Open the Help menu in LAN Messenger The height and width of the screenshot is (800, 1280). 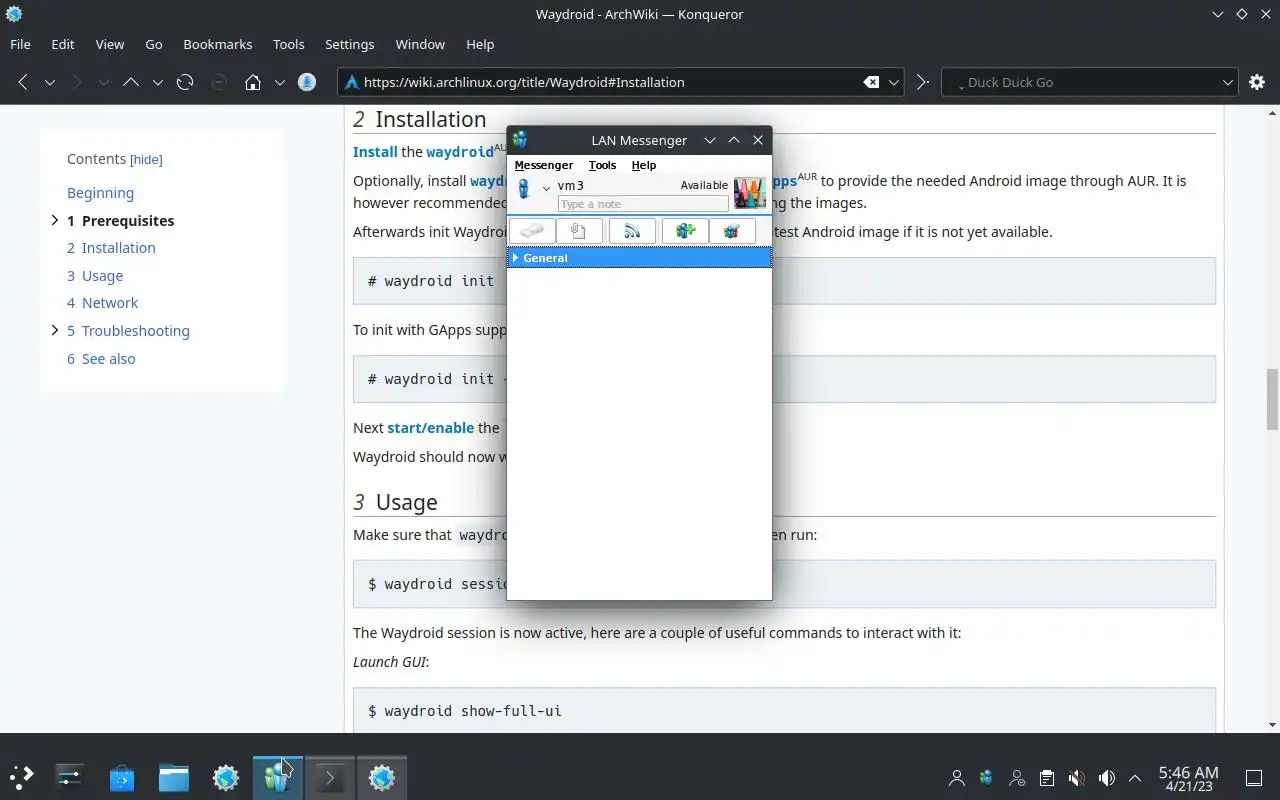[644, 165]
